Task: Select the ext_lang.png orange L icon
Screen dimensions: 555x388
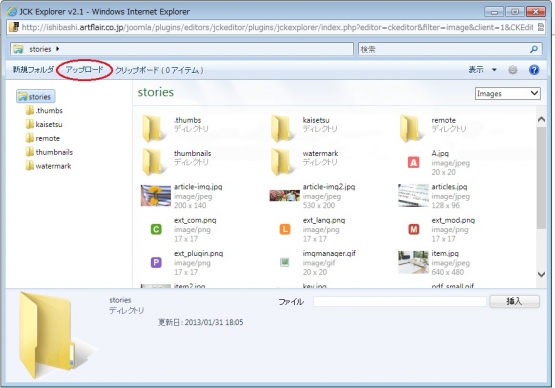Action: coord(285,229)
